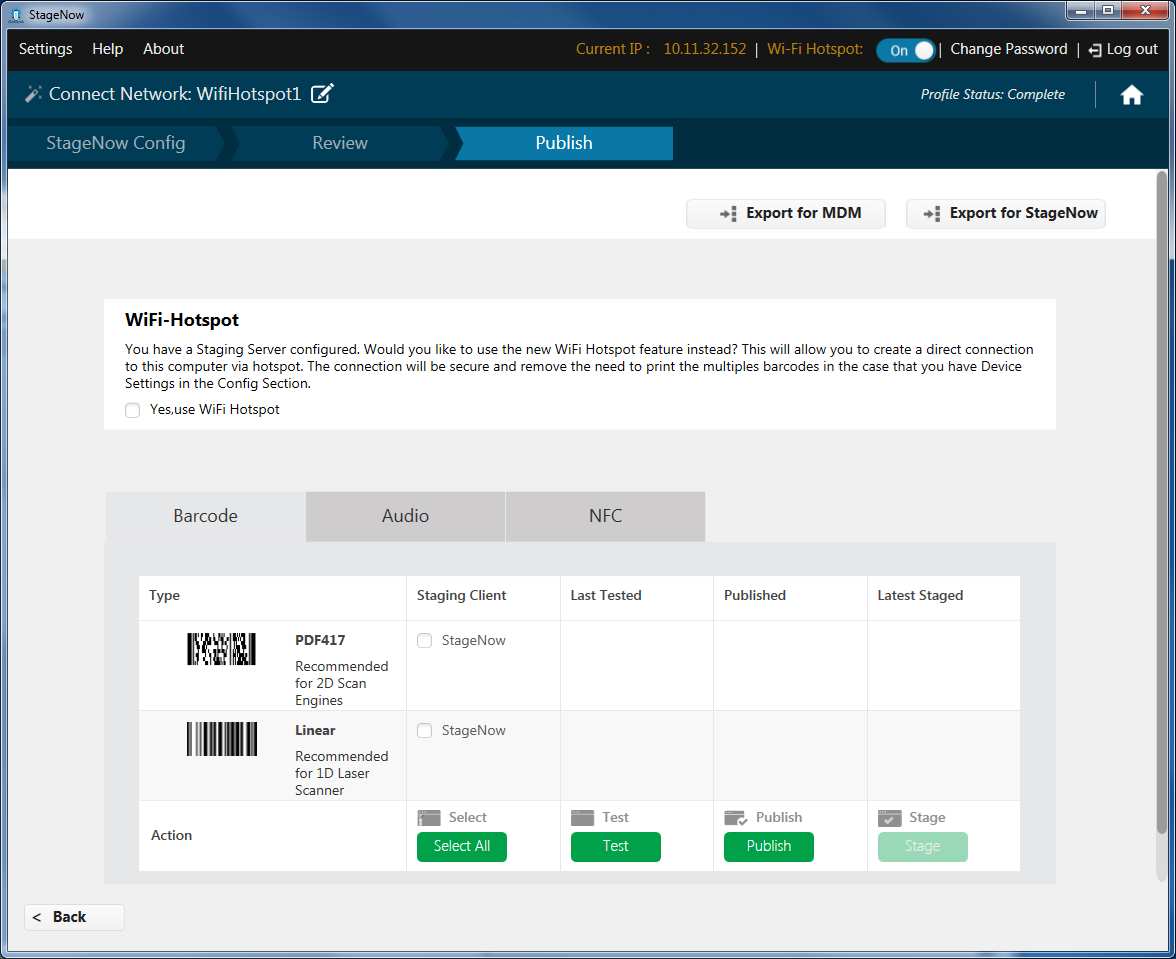Click the edit pencil icon beside WifiHotspot1

[x=322, y=94]
